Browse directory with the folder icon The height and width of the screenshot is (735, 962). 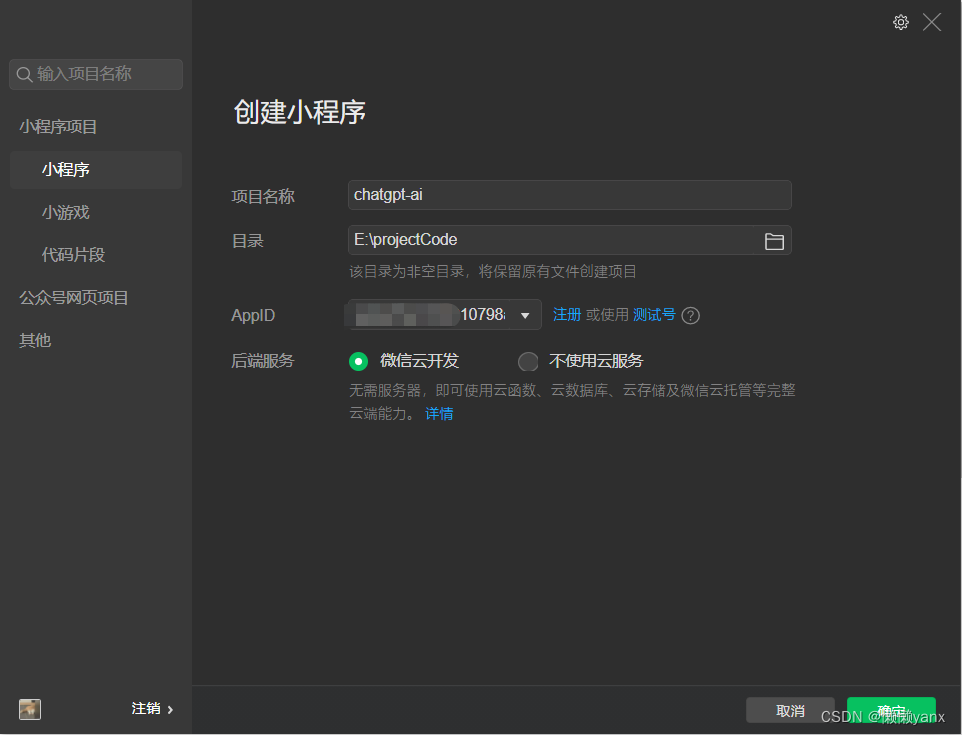click(x=774, y=241)
